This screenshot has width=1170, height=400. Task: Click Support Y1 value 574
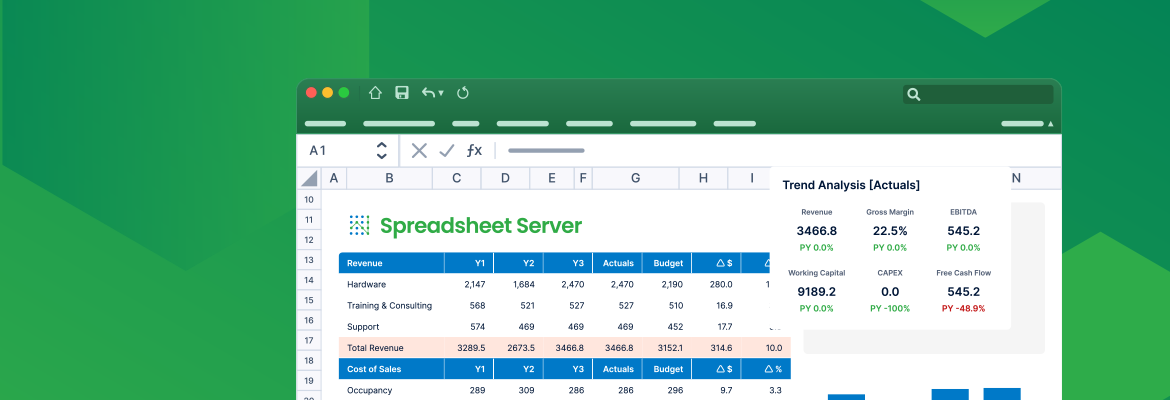click(x=478, y=327)
